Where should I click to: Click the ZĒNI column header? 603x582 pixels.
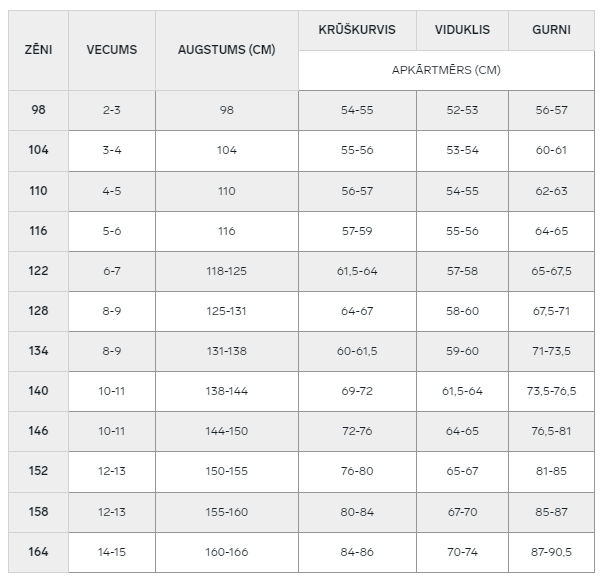point(38,50)
